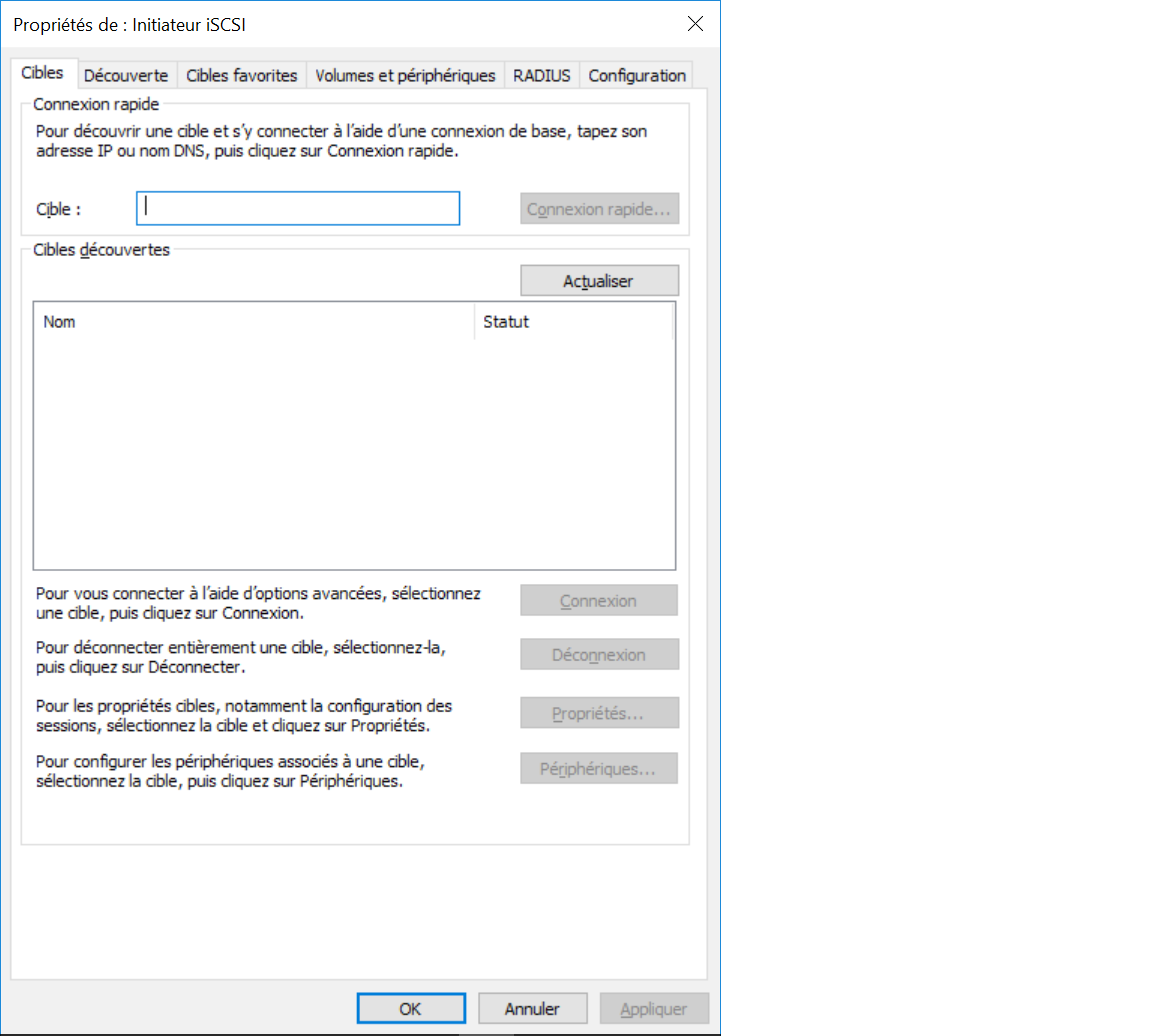Click the Statut column header

573,322
